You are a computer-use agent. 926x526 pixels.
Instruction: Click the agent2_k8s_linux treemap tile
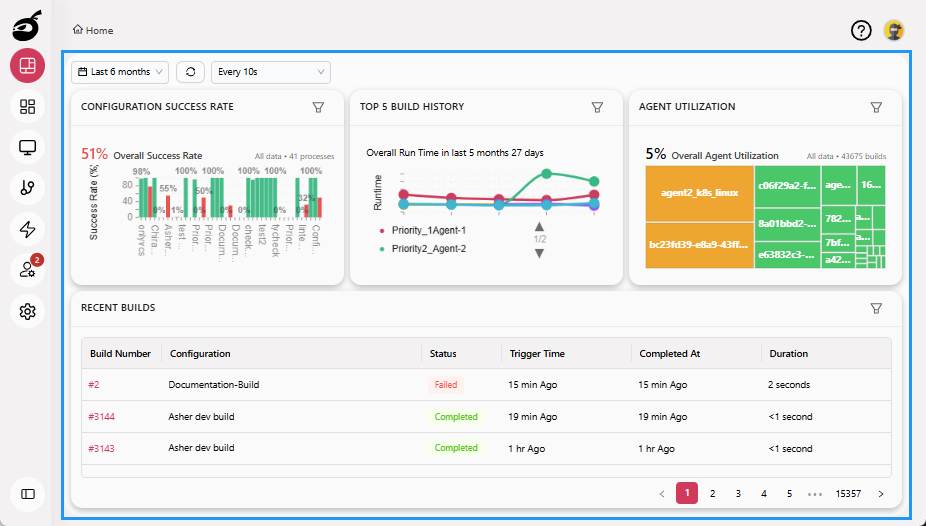[x=699, y=192]
